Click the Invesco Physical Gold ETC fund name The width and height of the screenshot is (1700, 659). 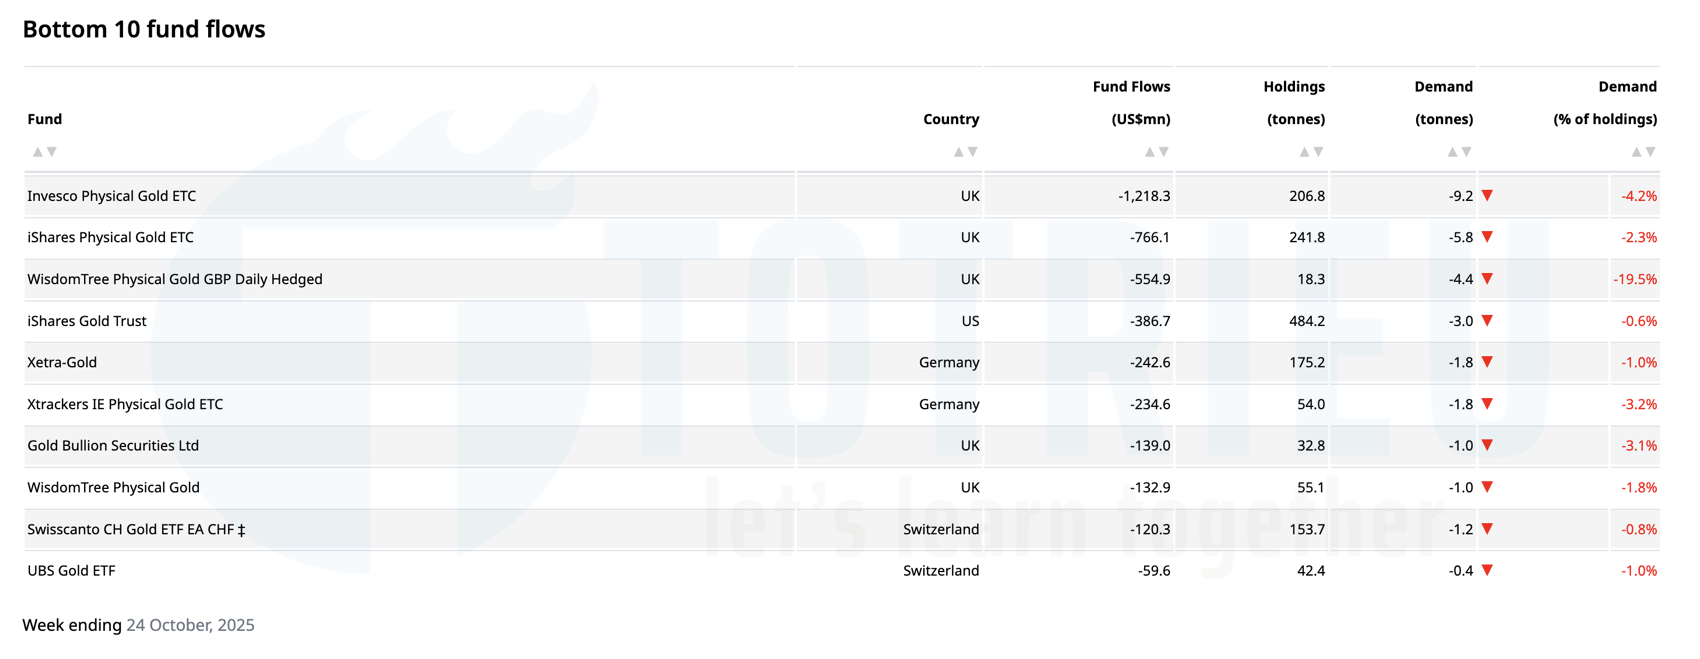click(112, 196)
